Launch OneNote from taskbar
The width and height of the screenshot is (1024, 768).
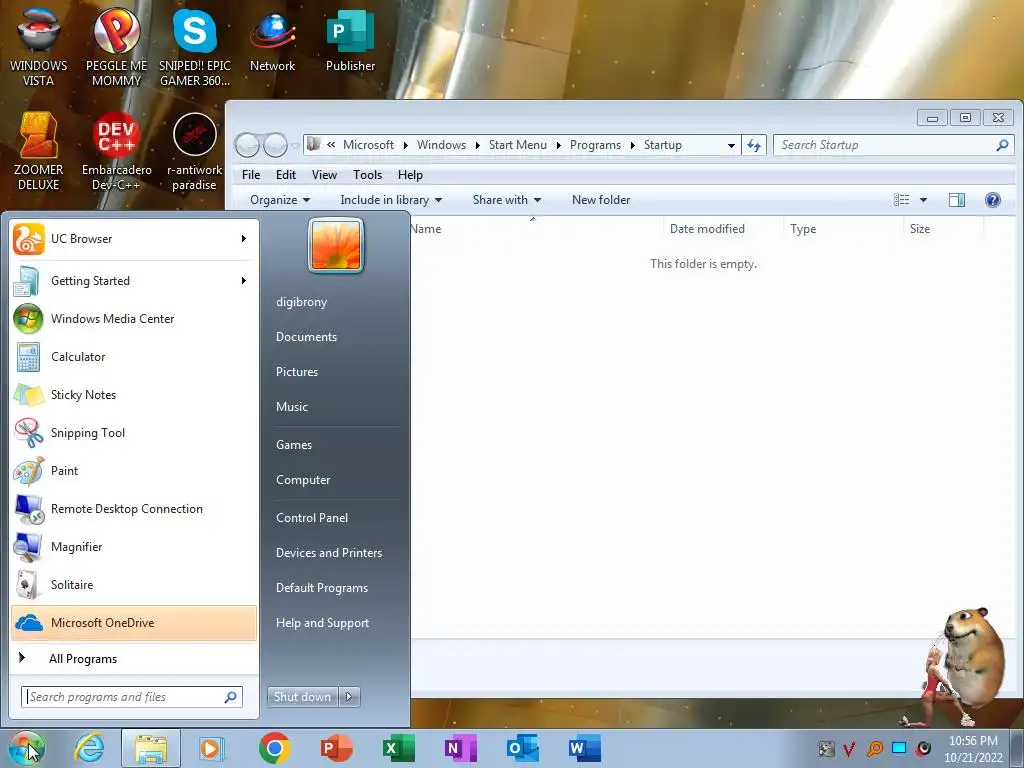(x=460, y=748)
